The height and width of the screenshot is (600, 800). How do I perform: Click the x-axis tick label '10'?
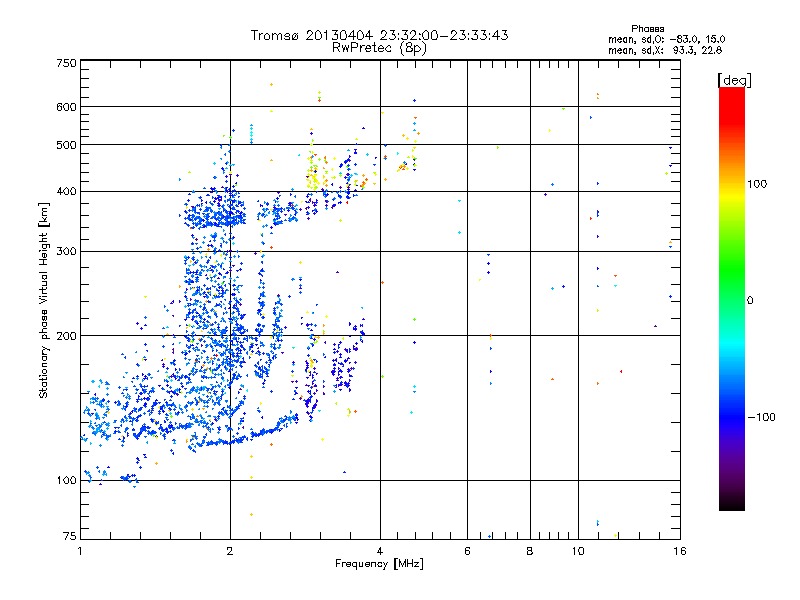tap(578, 551)
